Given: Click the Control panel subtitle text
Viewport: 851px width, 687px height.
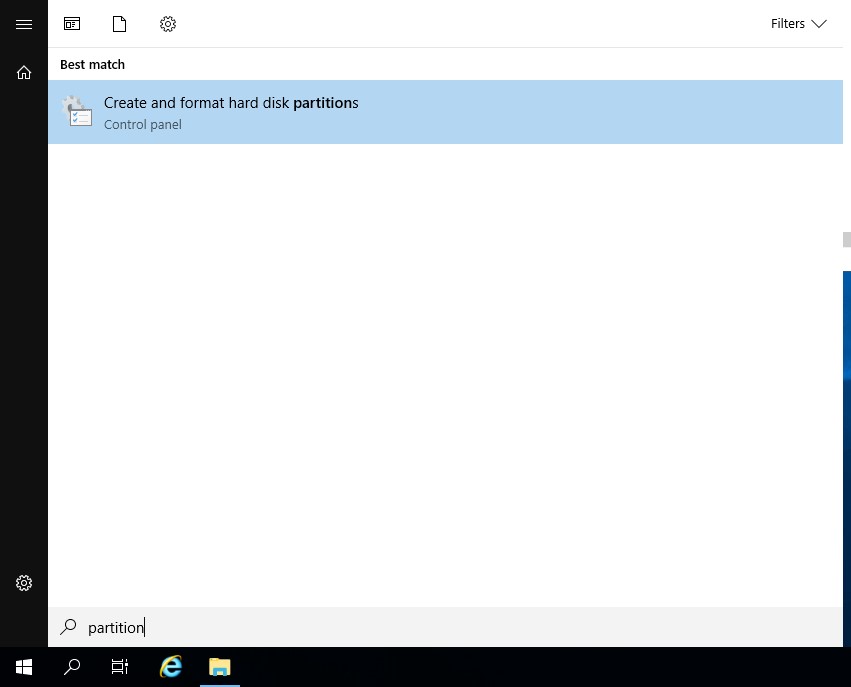Looking at the screenshot, I should (x=143, y=124).
